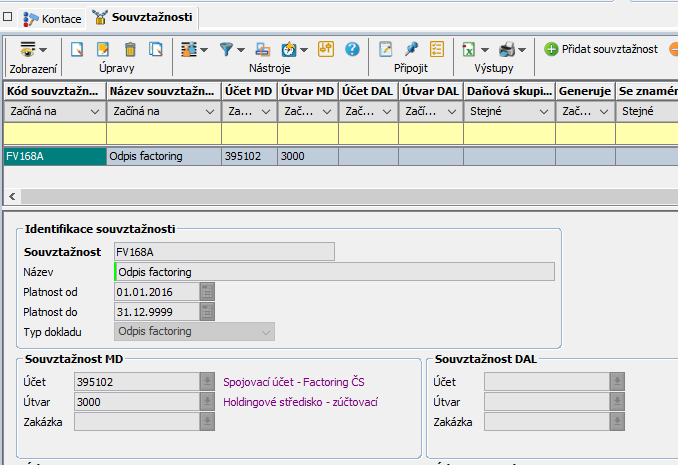Click the orange sliders settings icon
The image size is (678, 465).
click(325, 49)
